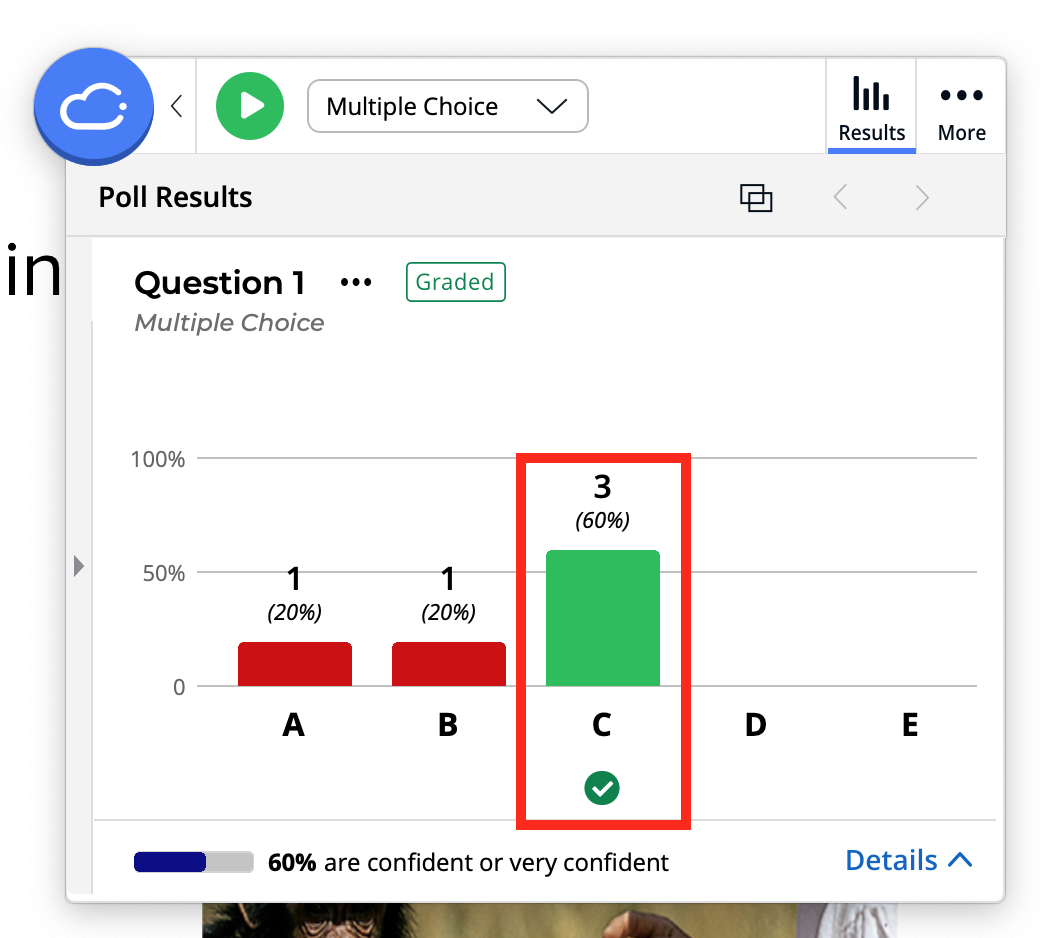This screenshot has height=938, width=1040.
Task: Open the Question 1 options ellipsis
Action: tap(356, 282)
